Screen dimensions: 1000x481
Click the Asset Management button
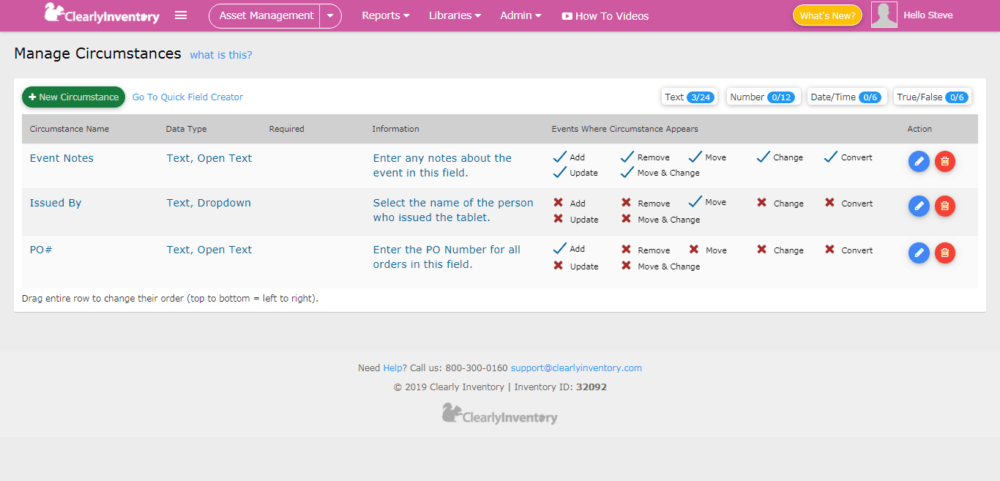[265, 16]
